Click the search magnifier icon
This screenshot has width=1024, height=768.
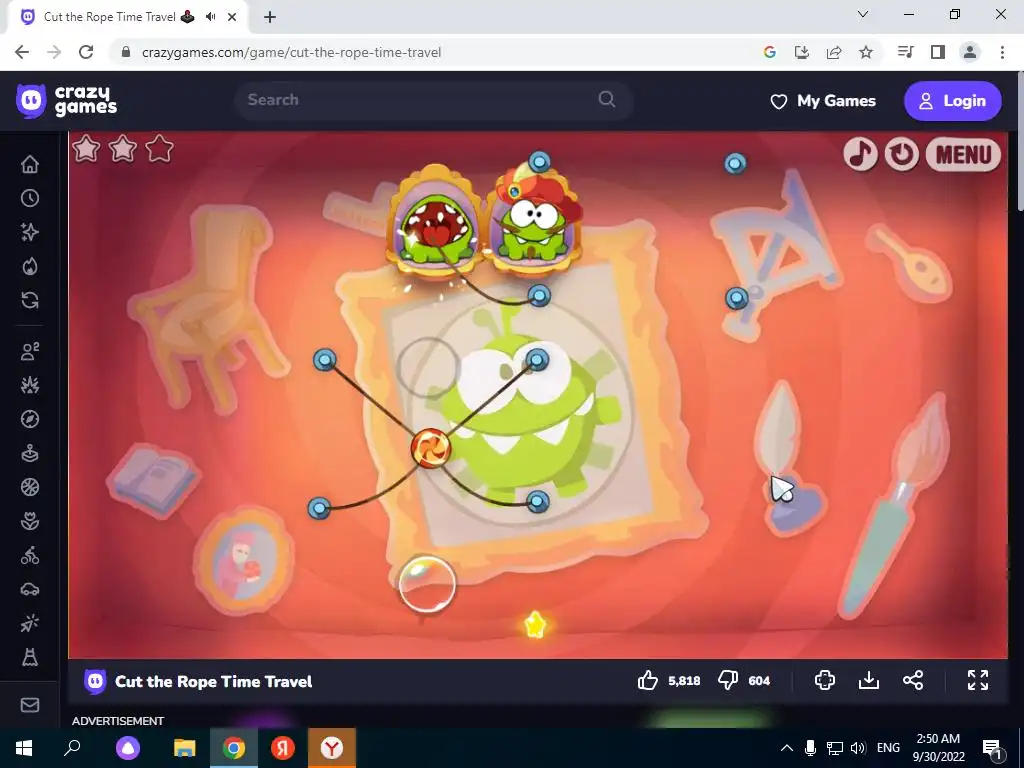pyautogui.click(x=607, y=99)
